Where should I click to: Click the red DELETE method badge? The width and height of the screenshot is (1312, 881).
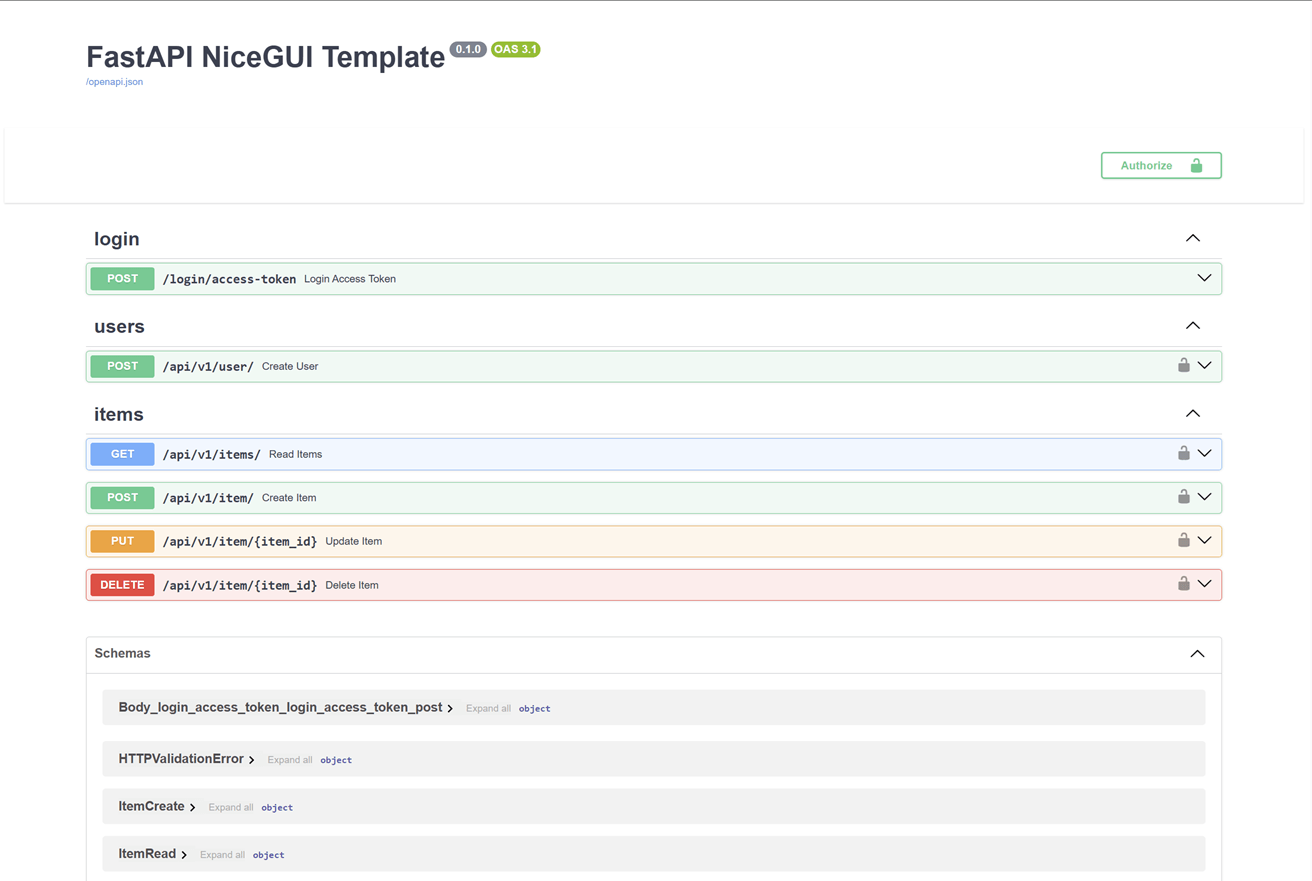coord(122,585)
